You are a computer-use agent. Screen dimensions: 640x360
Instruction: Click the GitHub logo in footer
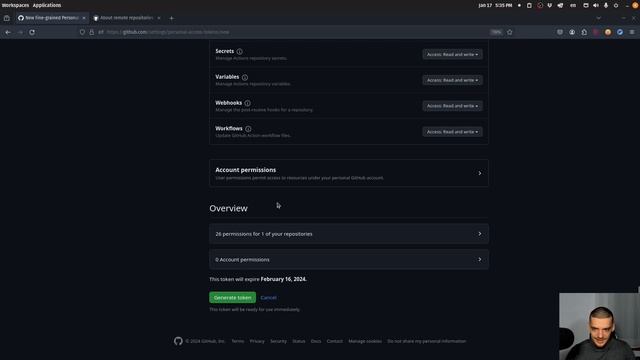click(x=178, y=341)
